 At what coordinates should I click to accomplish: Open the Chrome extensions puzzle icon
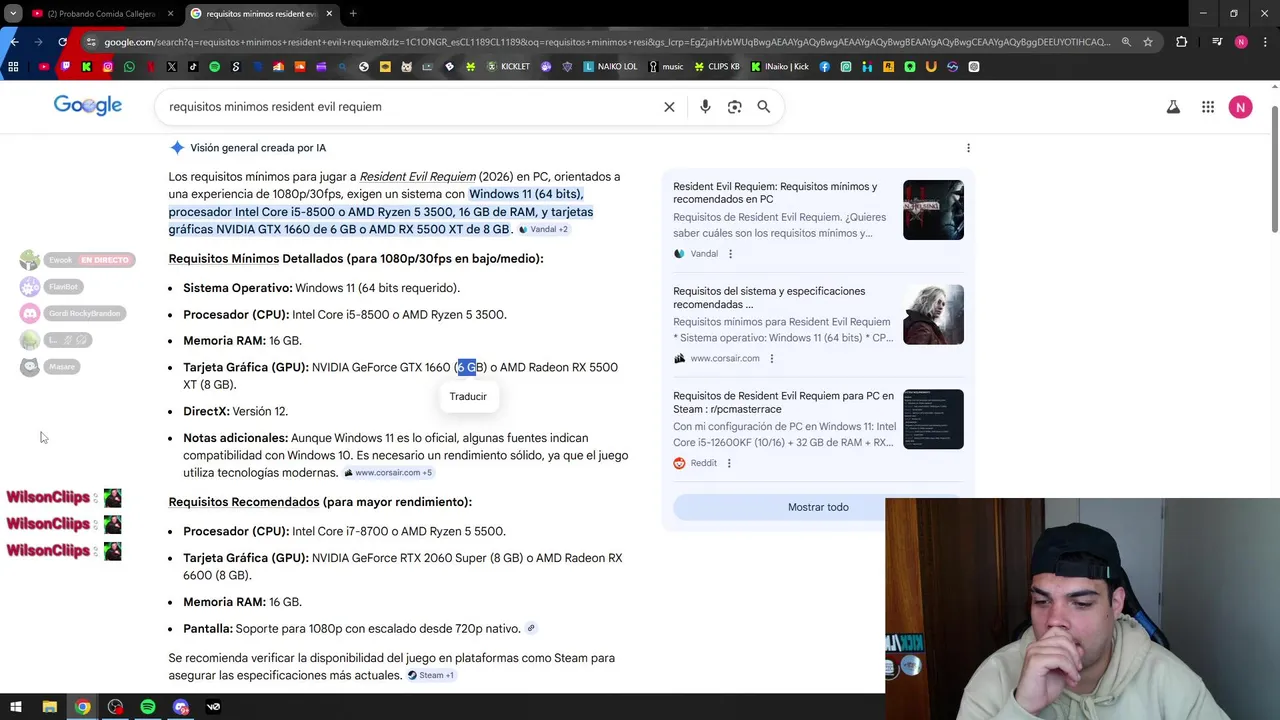(x=1181, y=42)
